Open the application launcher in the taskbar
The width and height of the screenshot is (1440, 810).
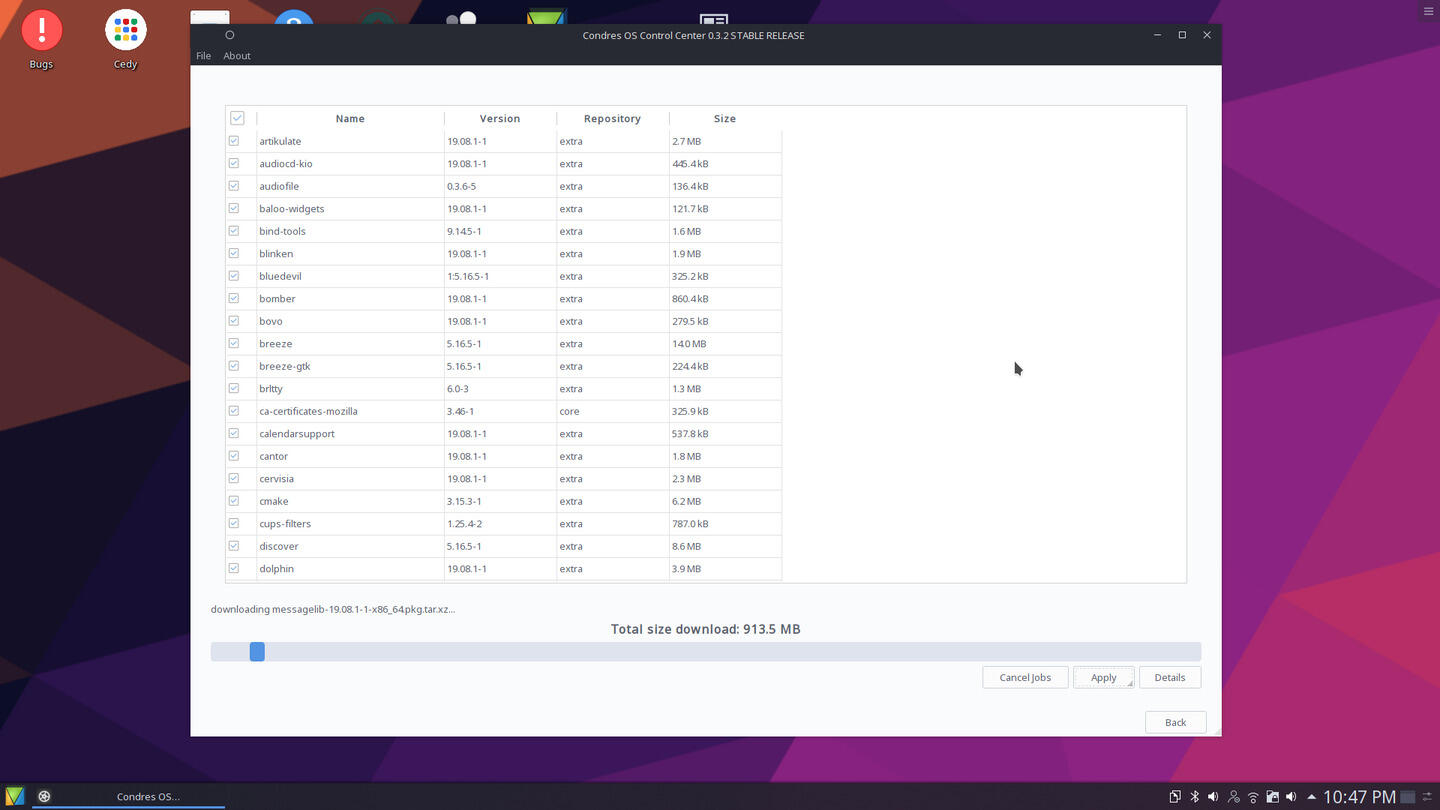click(15, 796)
